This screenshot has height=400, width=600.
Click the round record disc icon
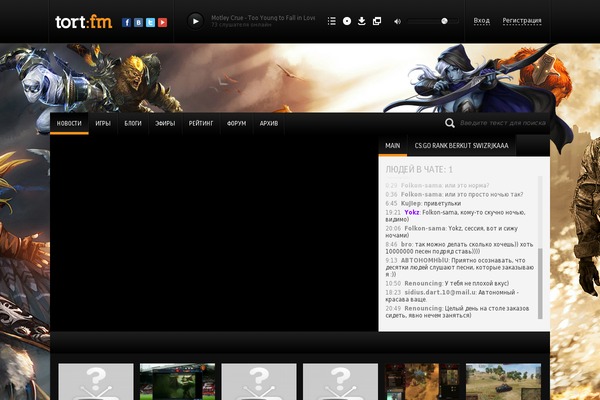[x=347, y=21]
